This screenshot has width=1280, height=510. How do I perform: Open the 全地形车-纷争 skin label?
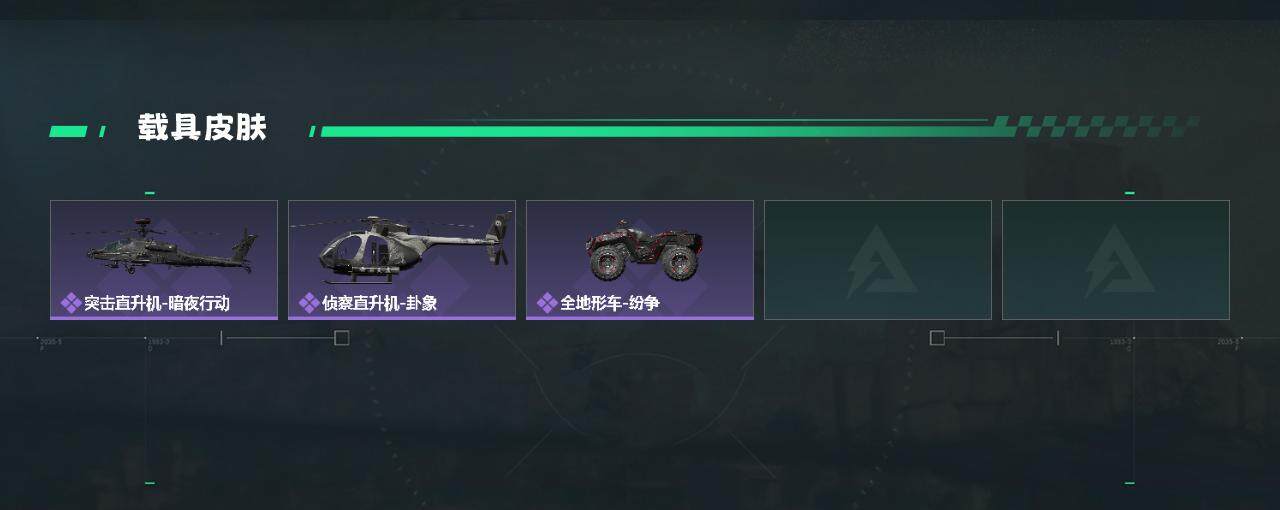[x=609, y=303]
